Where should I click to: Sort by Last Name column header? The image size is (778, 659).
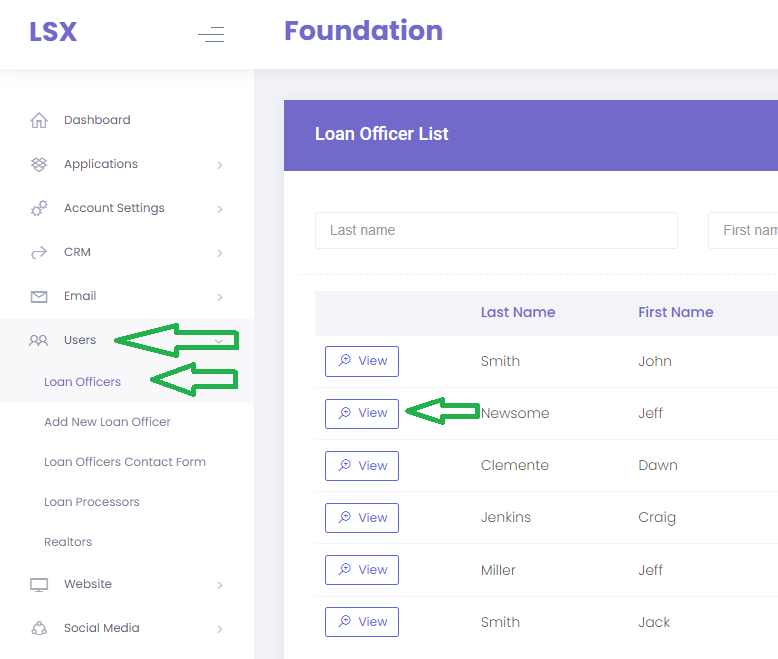click(x=518, y=312)
